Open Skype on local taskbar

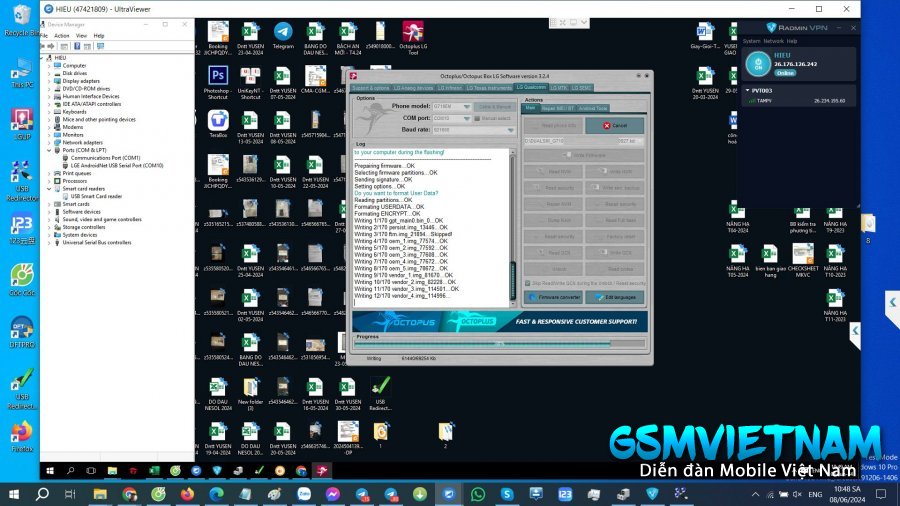coord(507,494)
